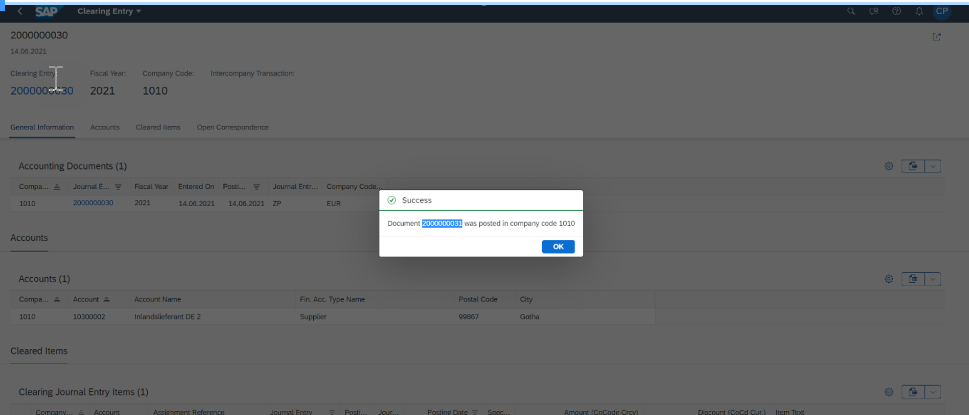Click the SAP logo
This screenshot has height=415, width=969.
click(x=47, y=12)
